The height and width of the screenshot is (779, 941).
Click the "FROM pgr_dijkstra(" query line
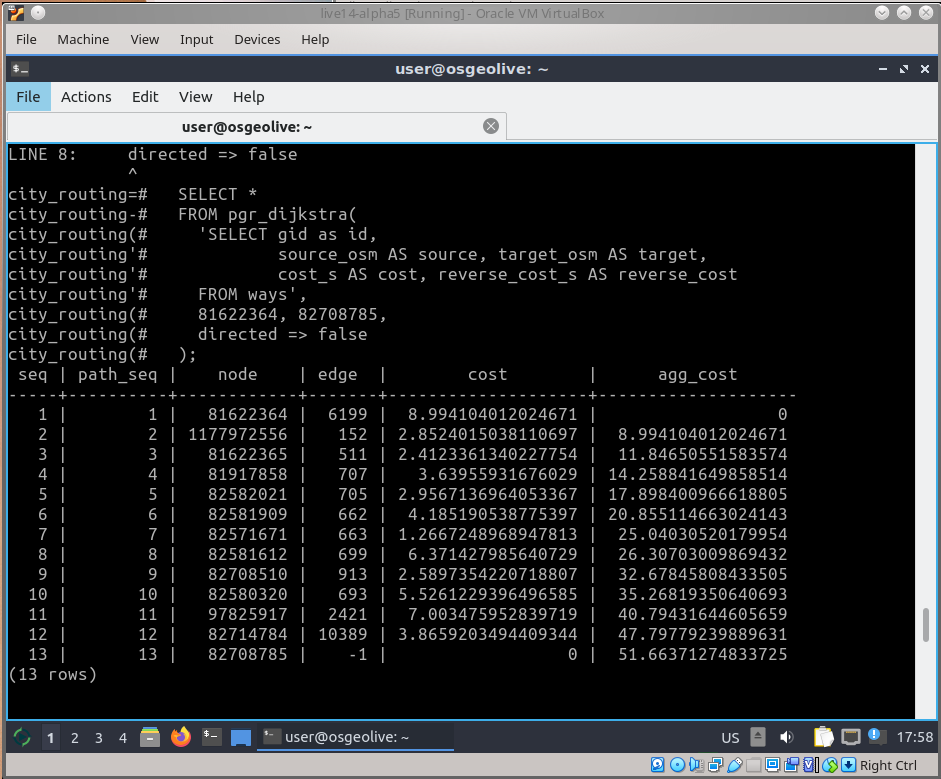[267, 214]
